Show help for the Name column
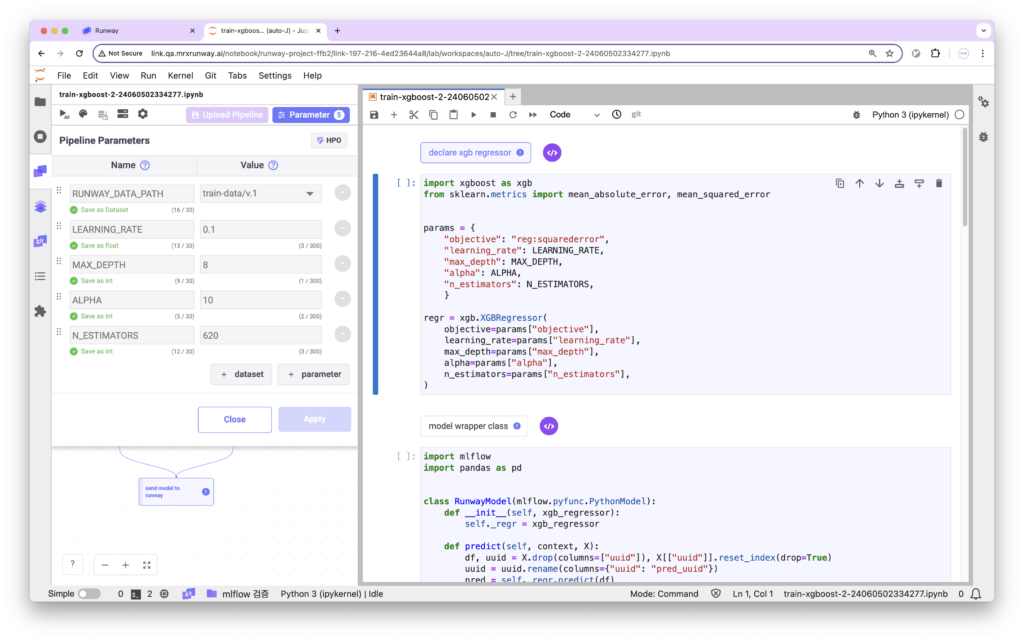1024x641 pixels. pyautogui.click(x=145, y=166)
